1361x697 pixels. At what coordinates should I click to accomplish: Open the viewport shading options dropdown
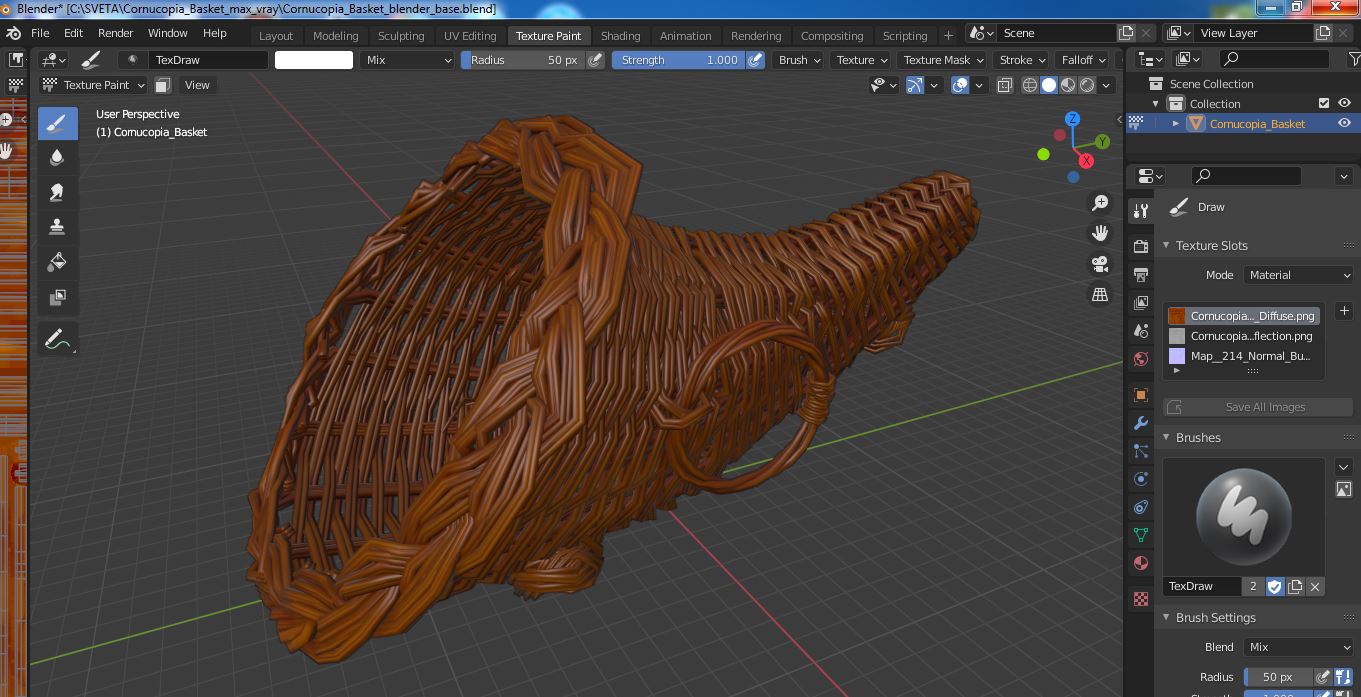tap(1106, 85)
